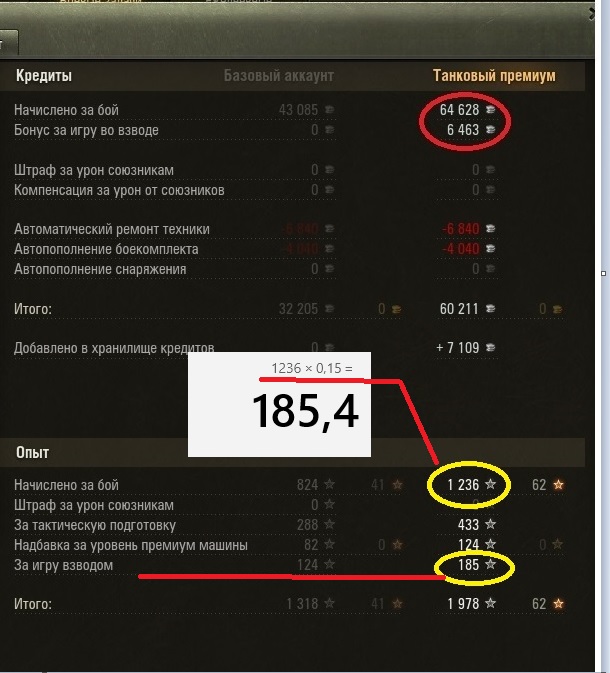This screenshot has width=610, height=673.
Task: Click the -6 840 premium repair cost value
Action: 461,229
